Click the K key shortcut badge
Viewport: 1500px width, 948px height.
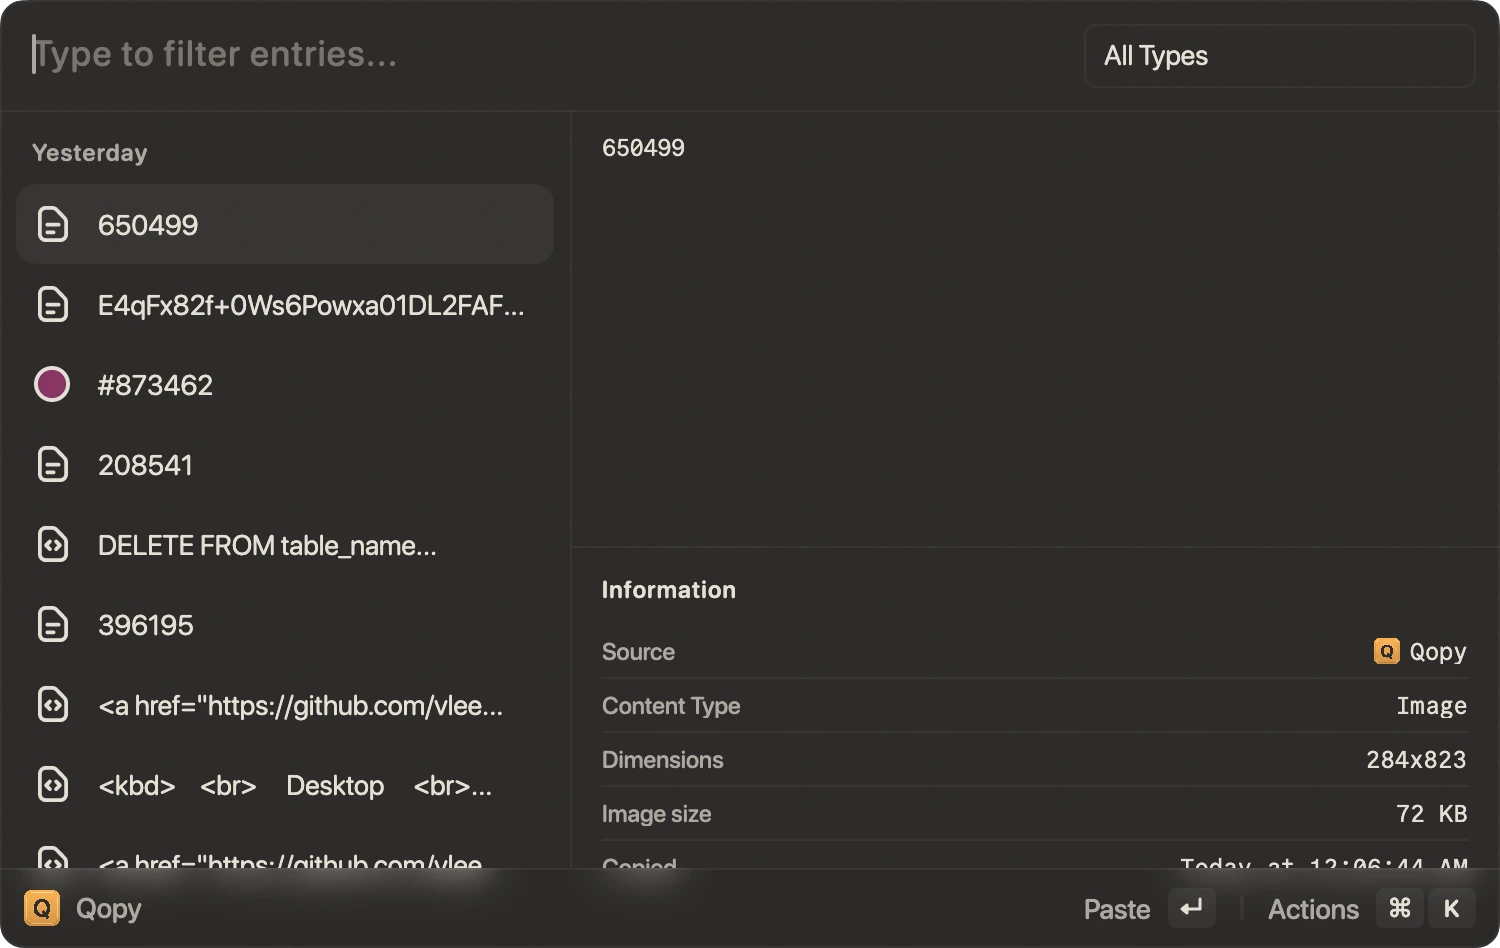[1452, 908]
